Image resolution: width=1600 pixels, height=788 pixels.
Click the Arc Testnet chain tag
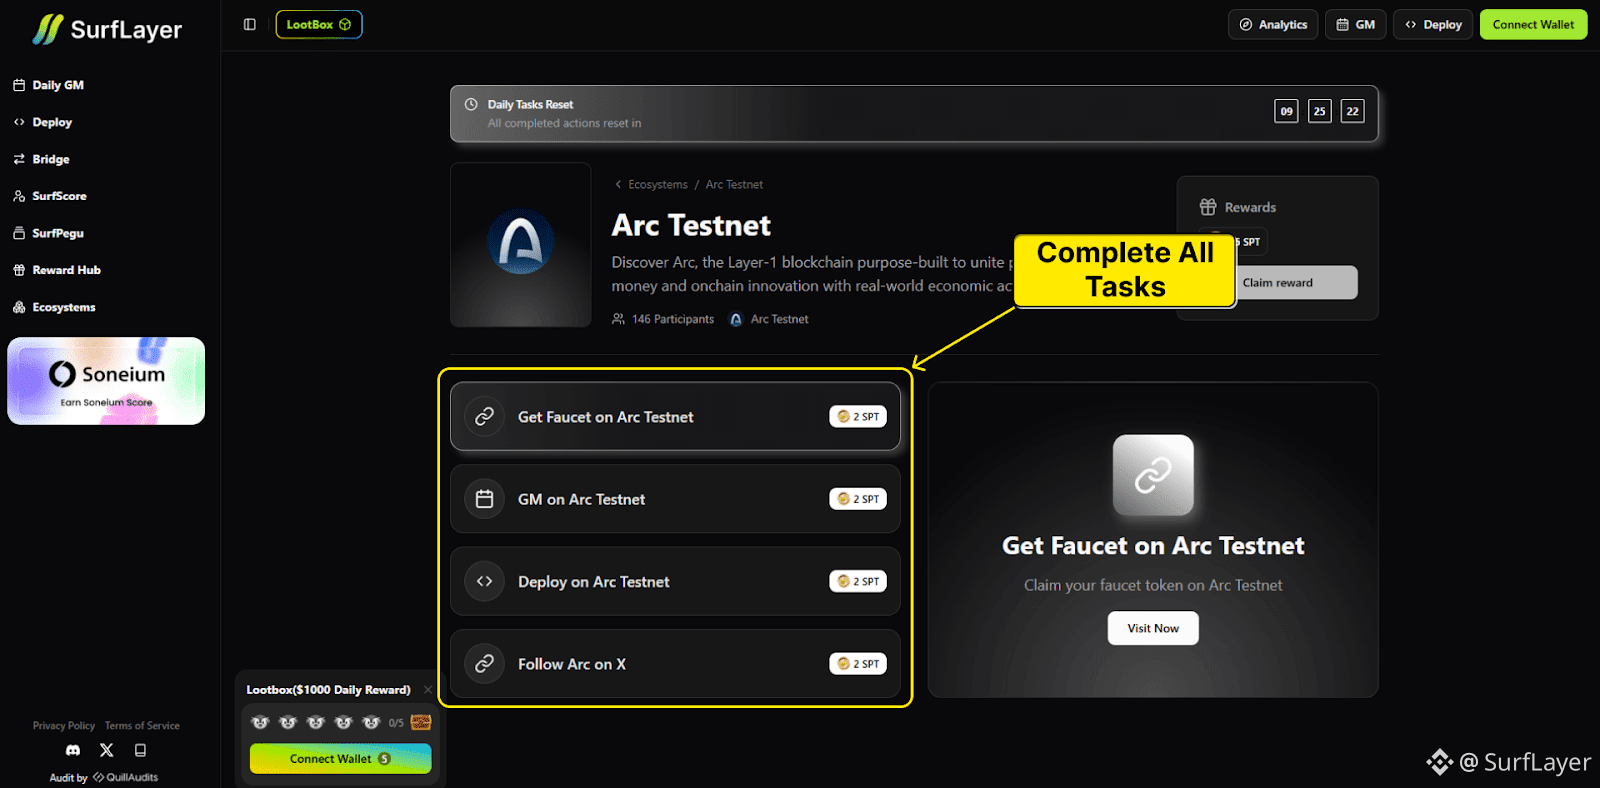[769, 319]
